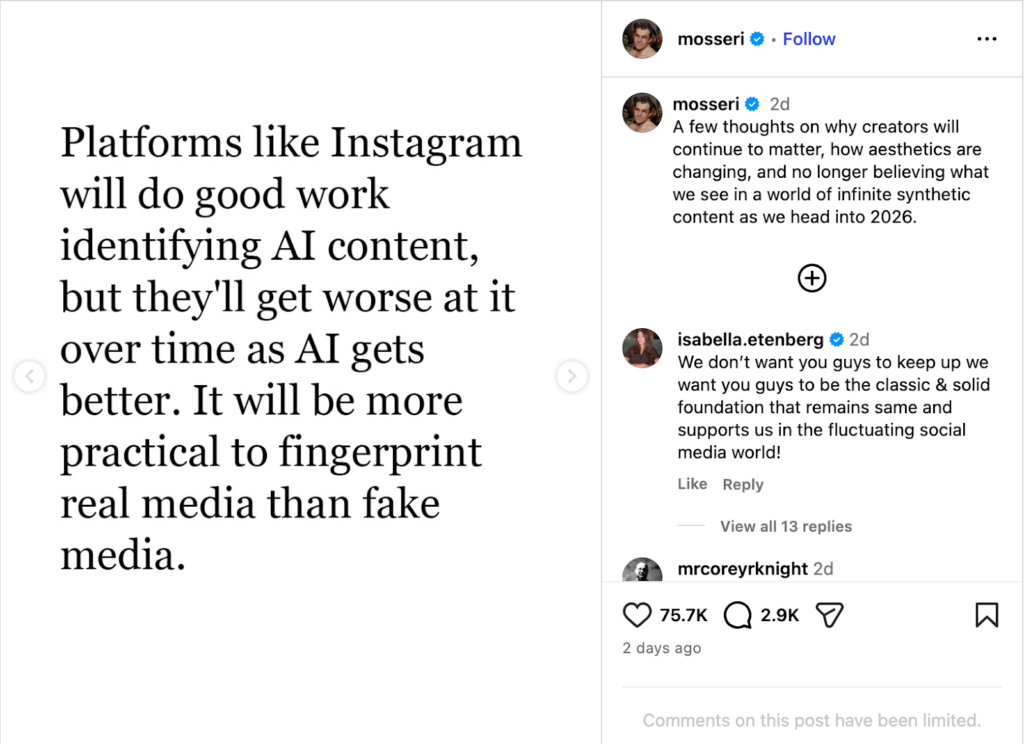1024x744 pixels.
Task: Click the 2.9K comments count
Action: 780,615
